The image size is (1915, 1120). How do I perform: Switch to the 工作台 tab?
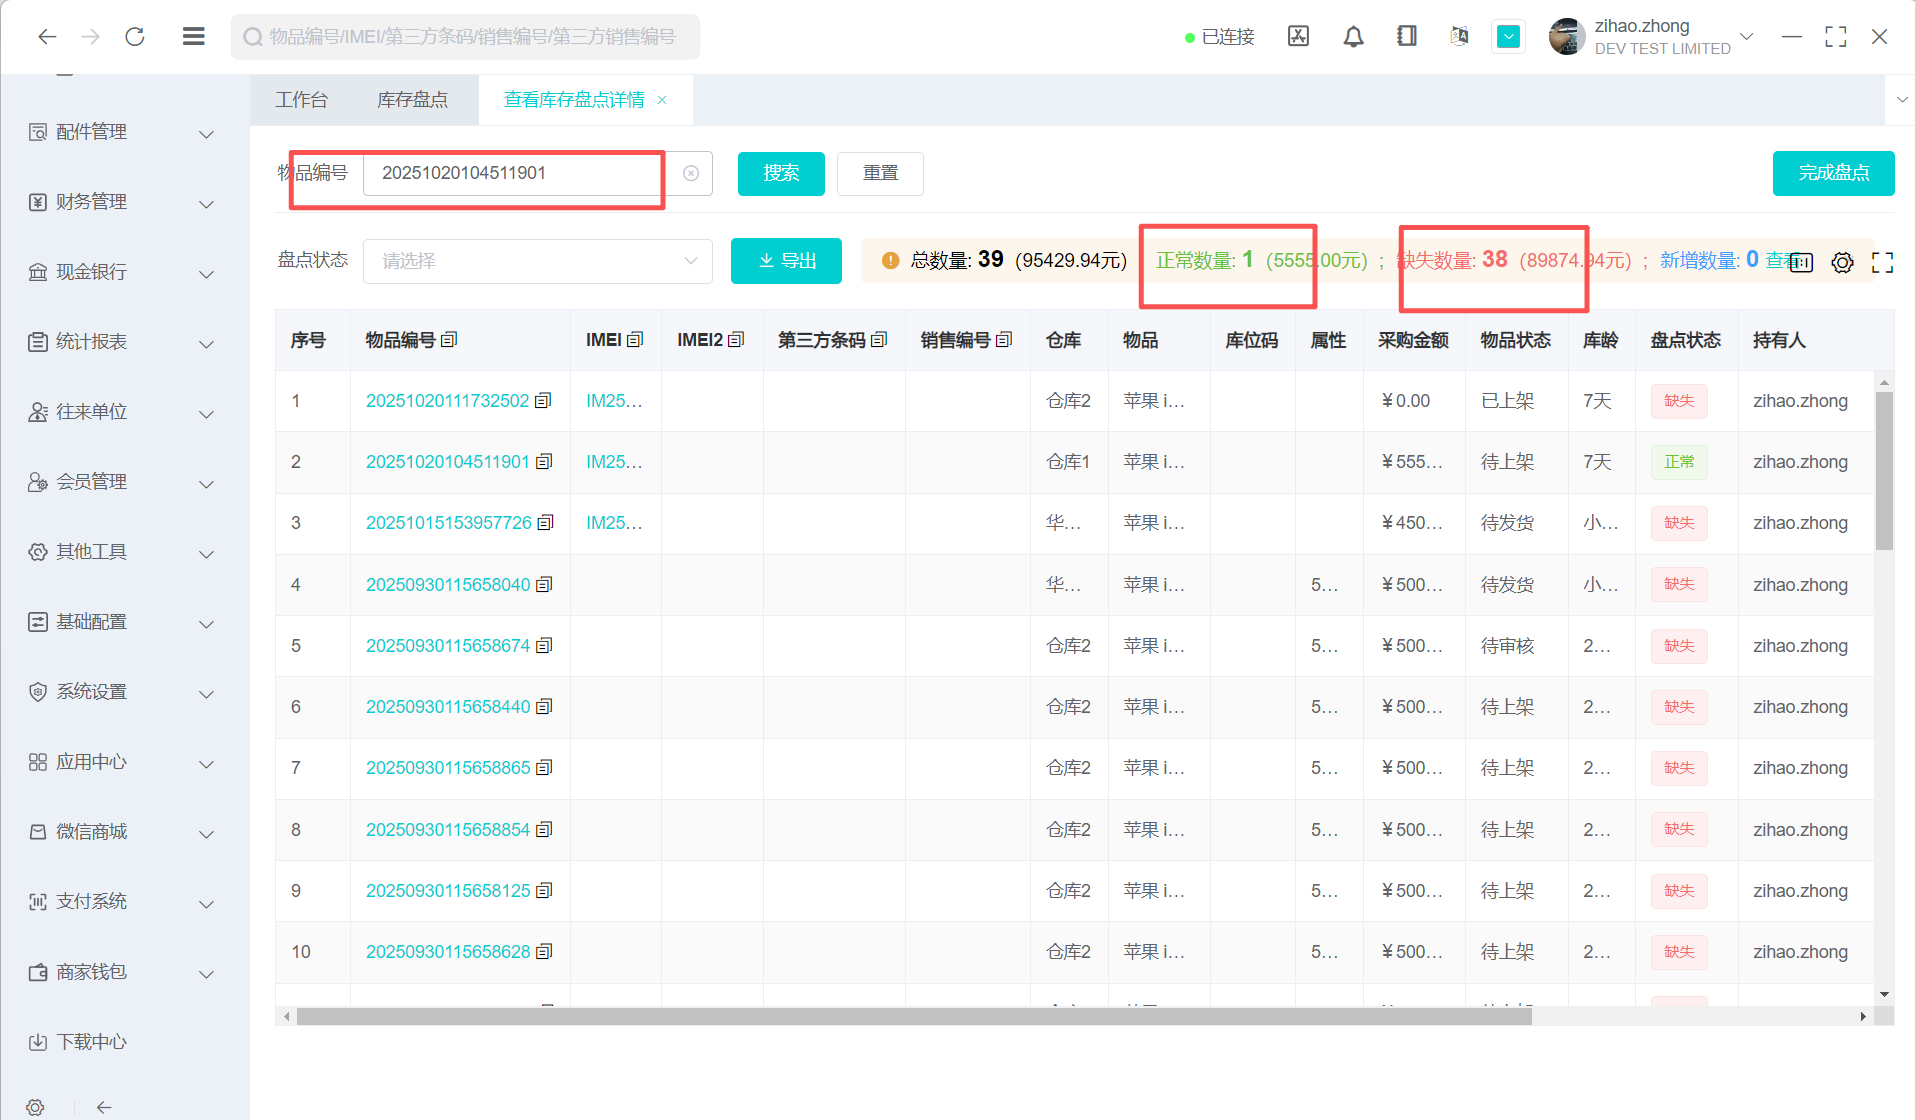click(x=301, y=100)
